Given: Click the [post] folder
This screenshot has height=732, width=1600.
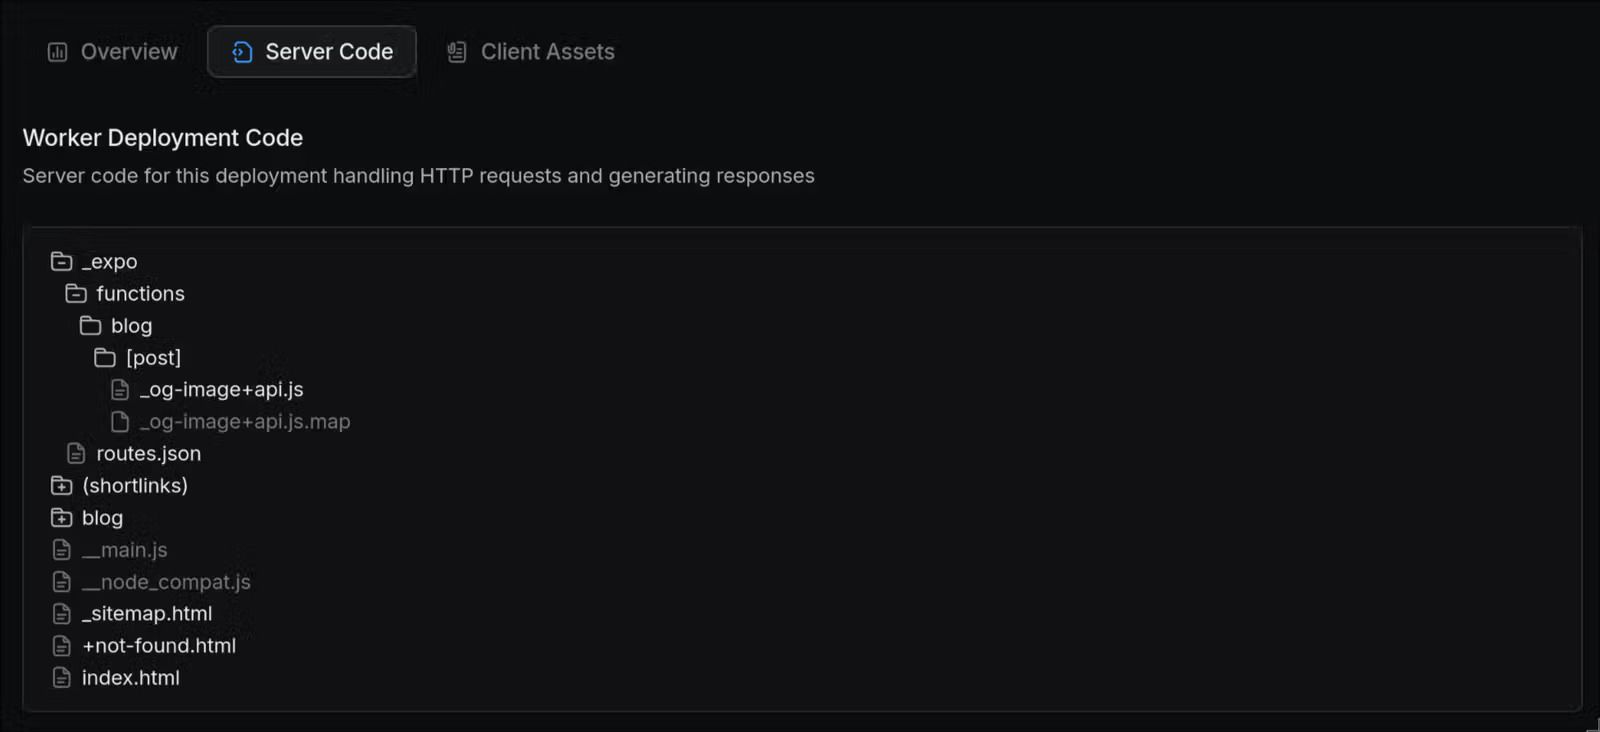Looking at the screenshot, I should pyautogui.click(x=153, y=358).
